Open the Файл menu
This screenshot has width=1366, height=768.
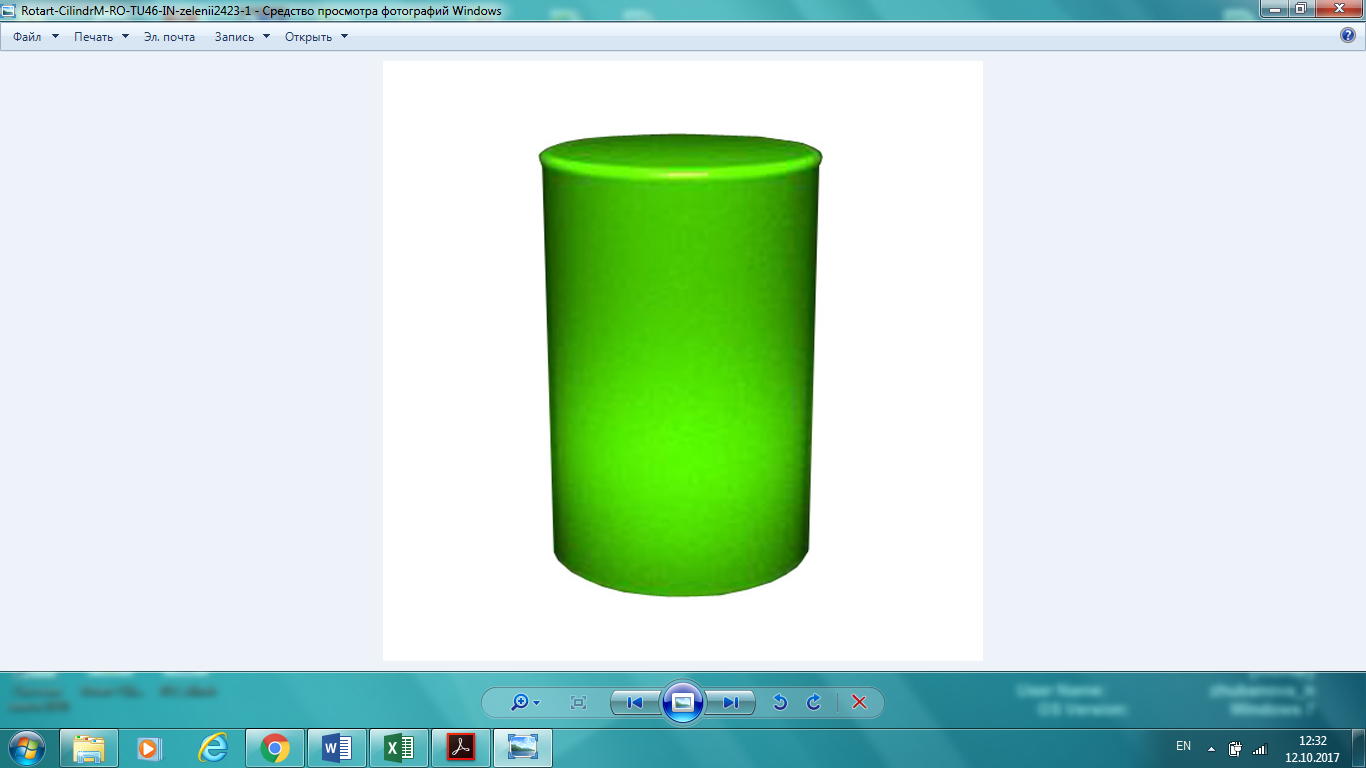36,37
